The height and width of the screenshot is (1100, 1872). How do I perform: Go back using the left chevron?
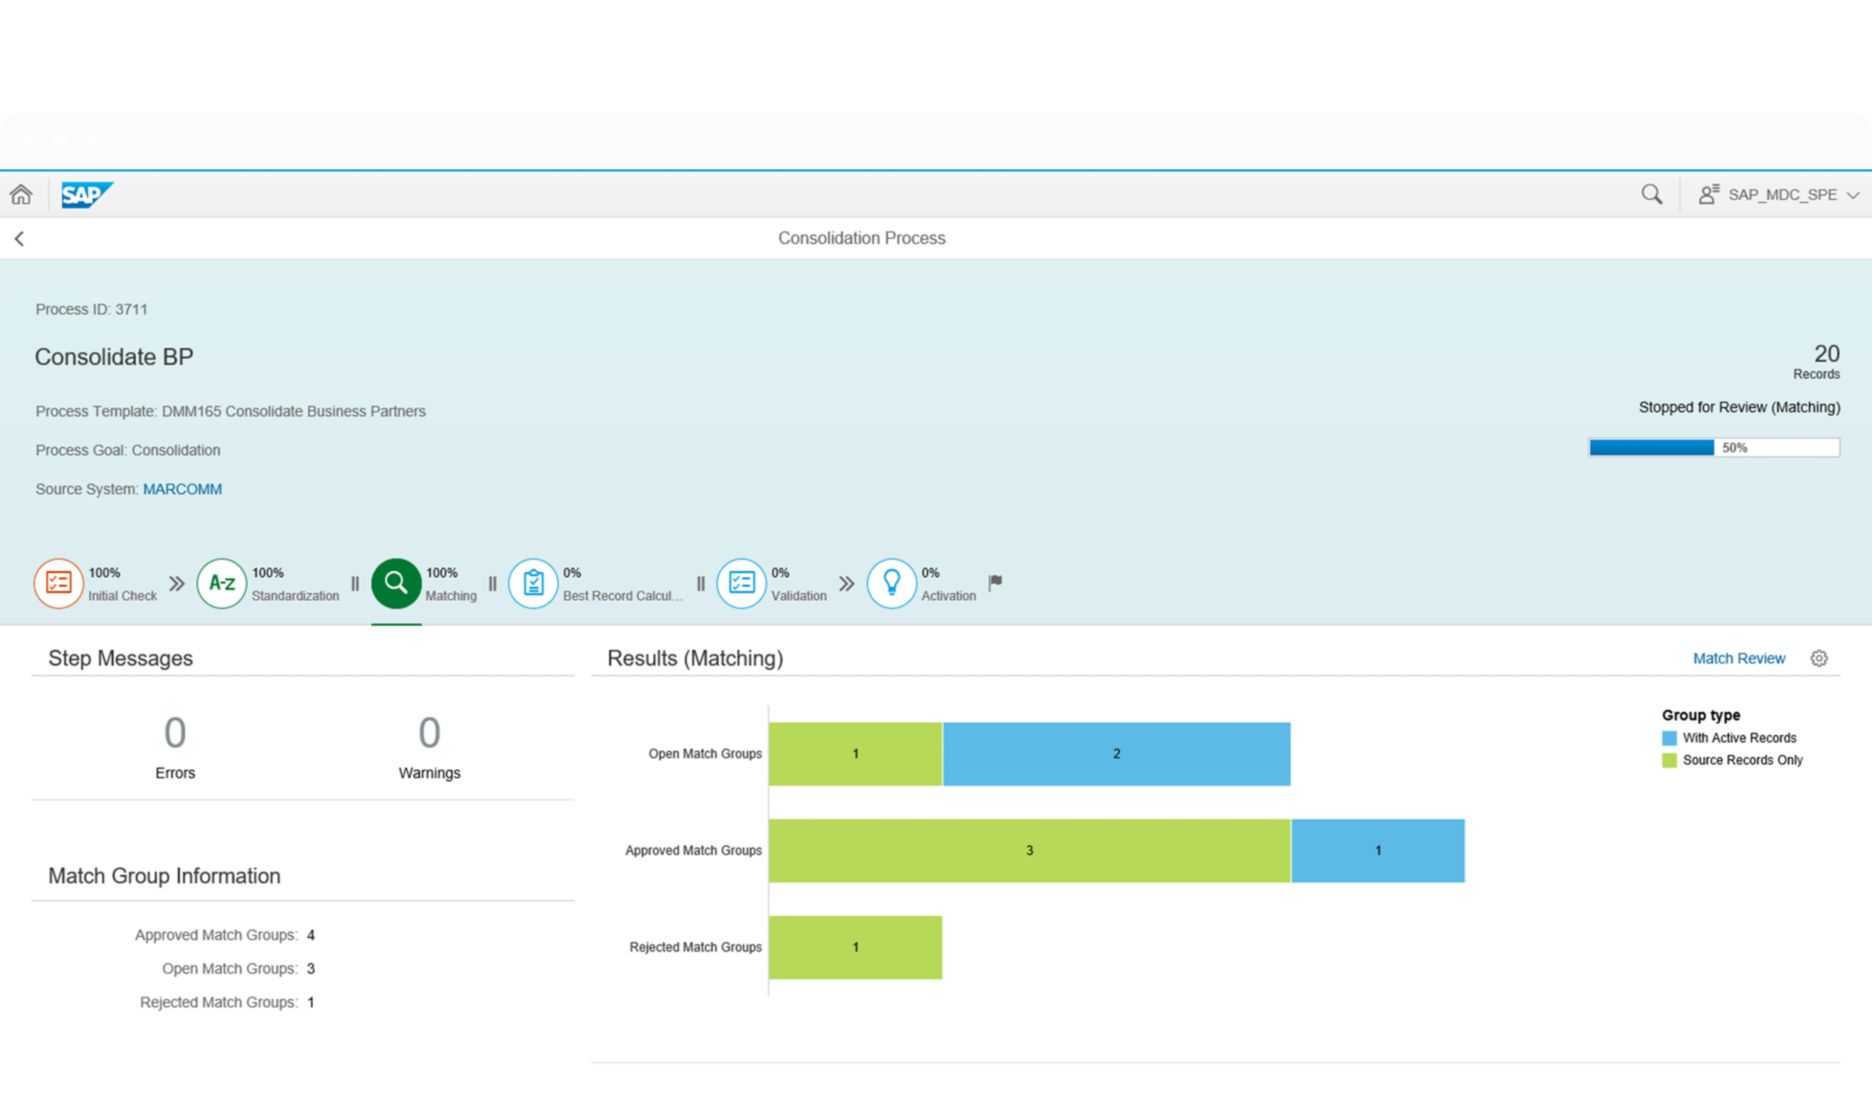point(19,239)
